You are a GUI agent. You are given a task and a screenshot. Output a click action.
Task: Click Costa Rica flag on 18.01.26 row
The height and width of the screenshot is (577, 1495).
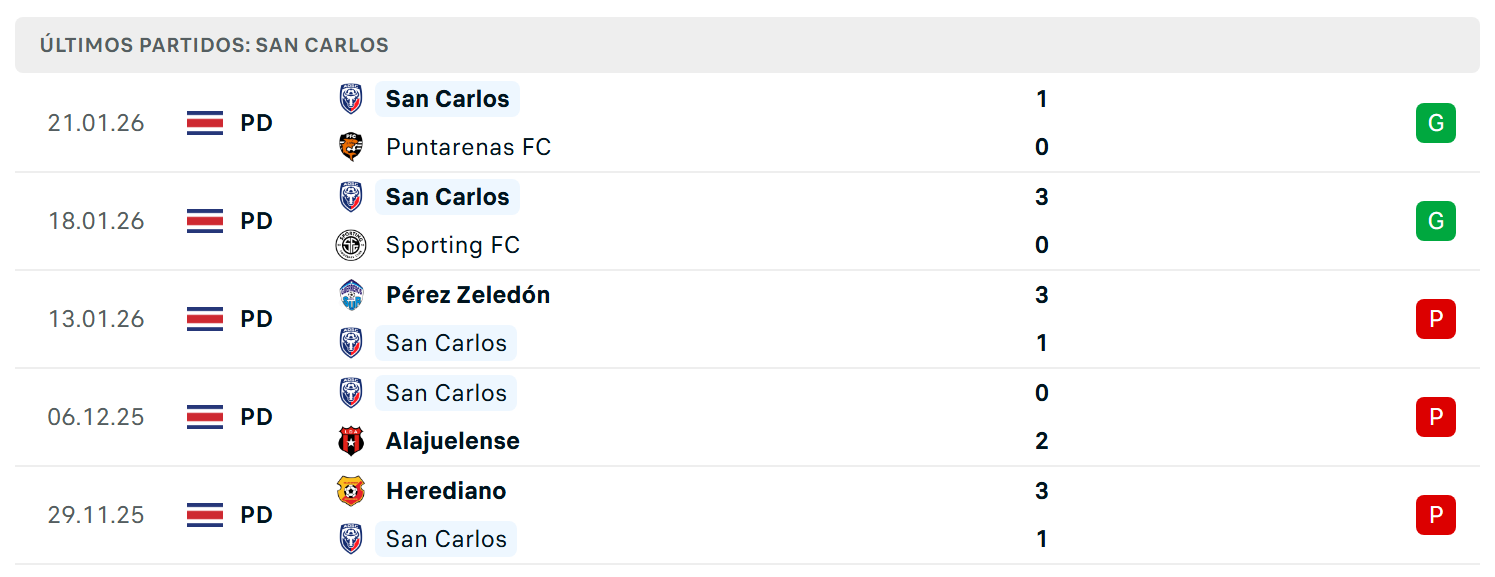[x=205, y=221]
